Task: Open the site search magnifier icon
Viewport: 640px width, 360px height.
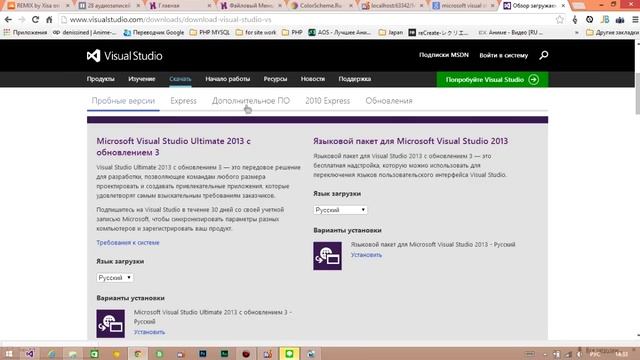Action: pyautogui.click(x=543, y=55)
